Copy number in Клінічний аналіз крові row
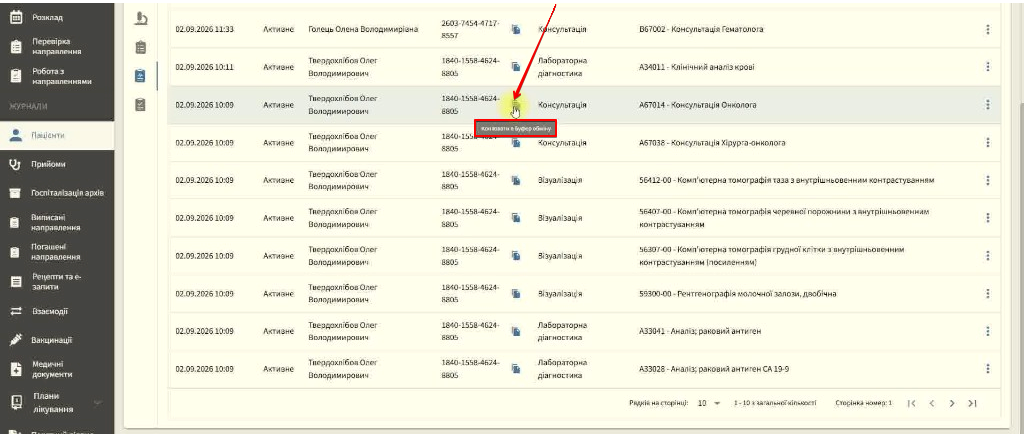 [515, 67]
